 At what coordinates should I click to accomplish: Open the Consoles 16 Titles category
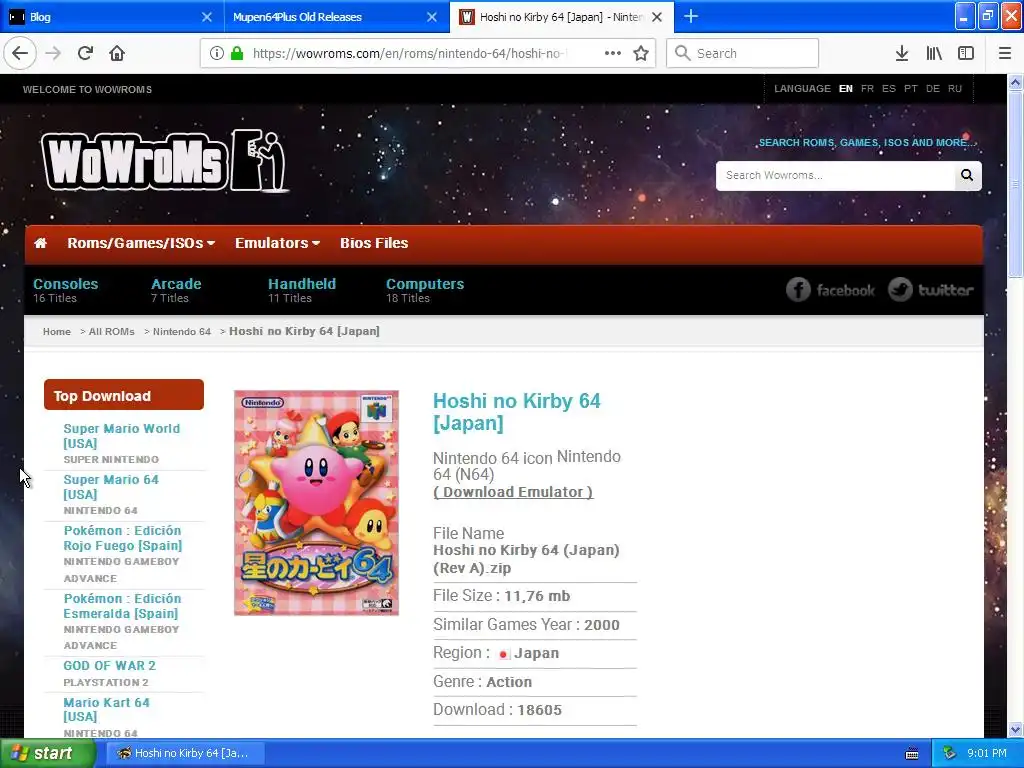click(x=65, y=290)
